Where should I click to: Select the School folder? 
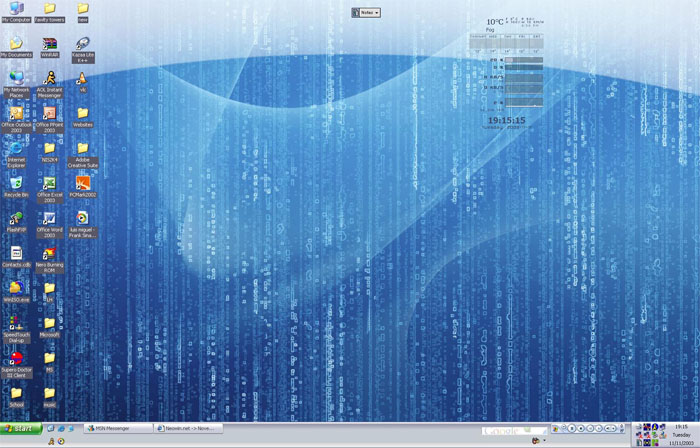[17, 397]
